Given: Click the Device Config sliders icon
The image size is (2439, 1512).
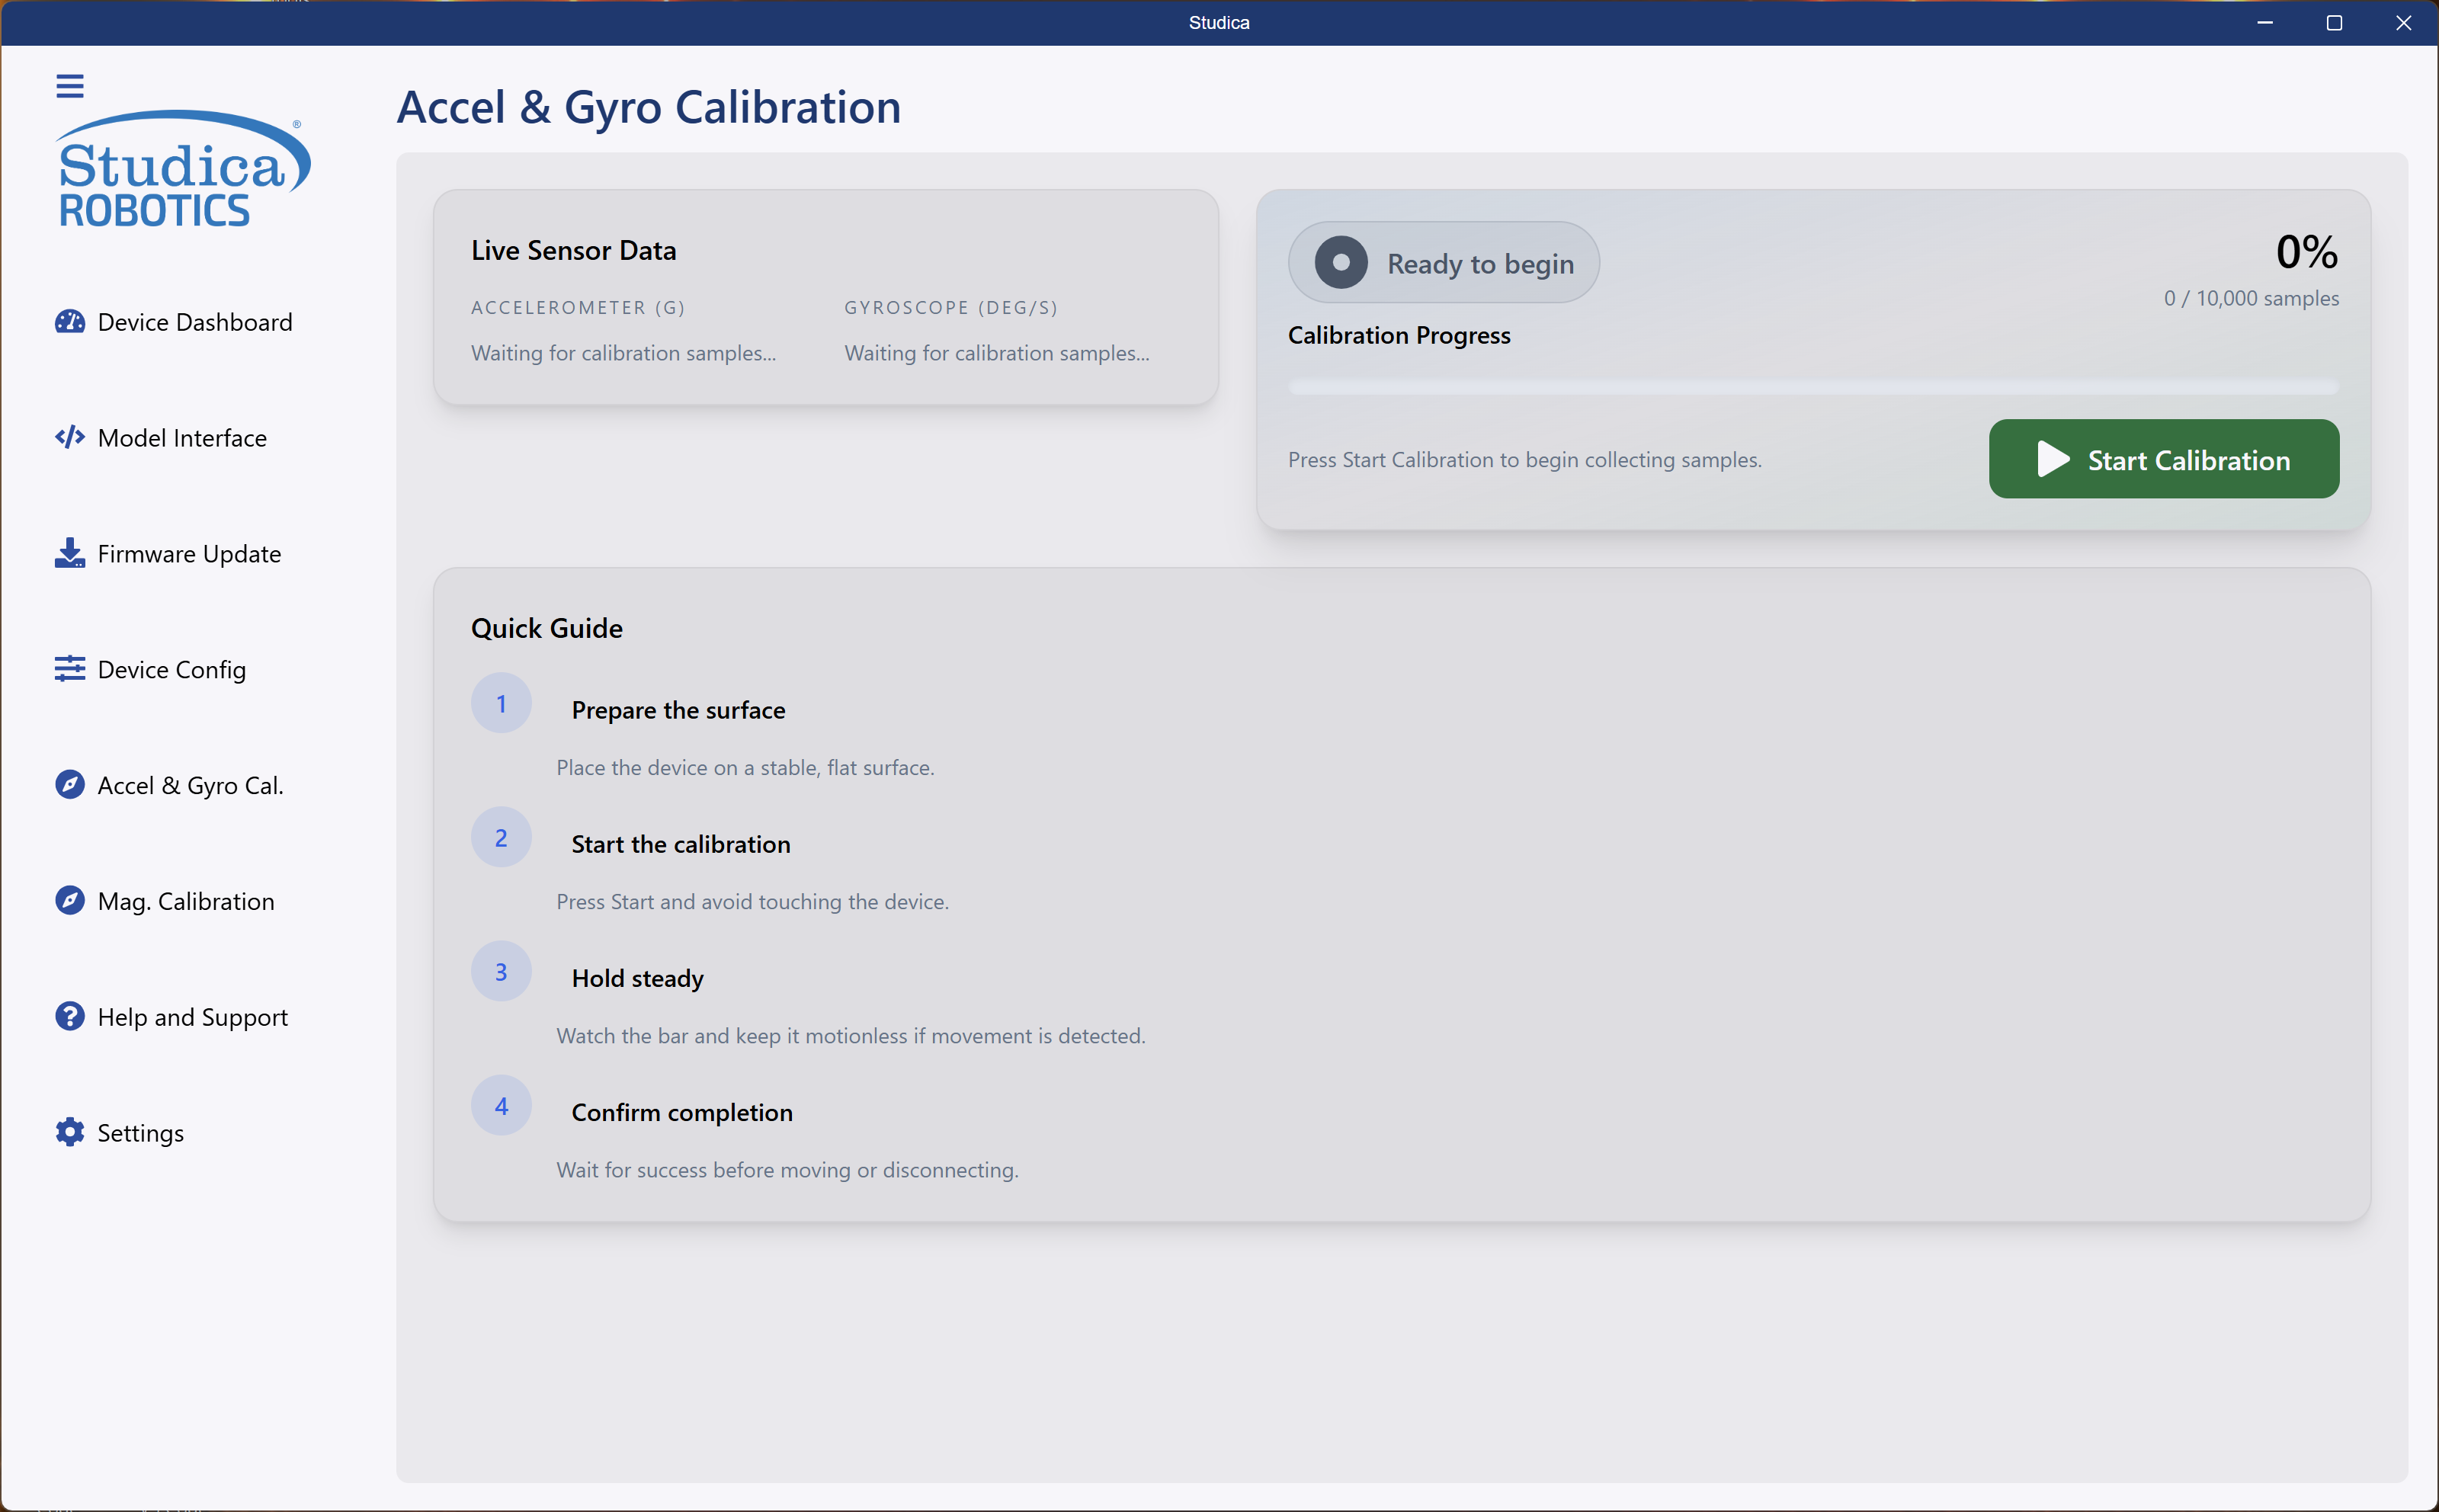Looking at the screenshot, I should [x=68, y=669].
